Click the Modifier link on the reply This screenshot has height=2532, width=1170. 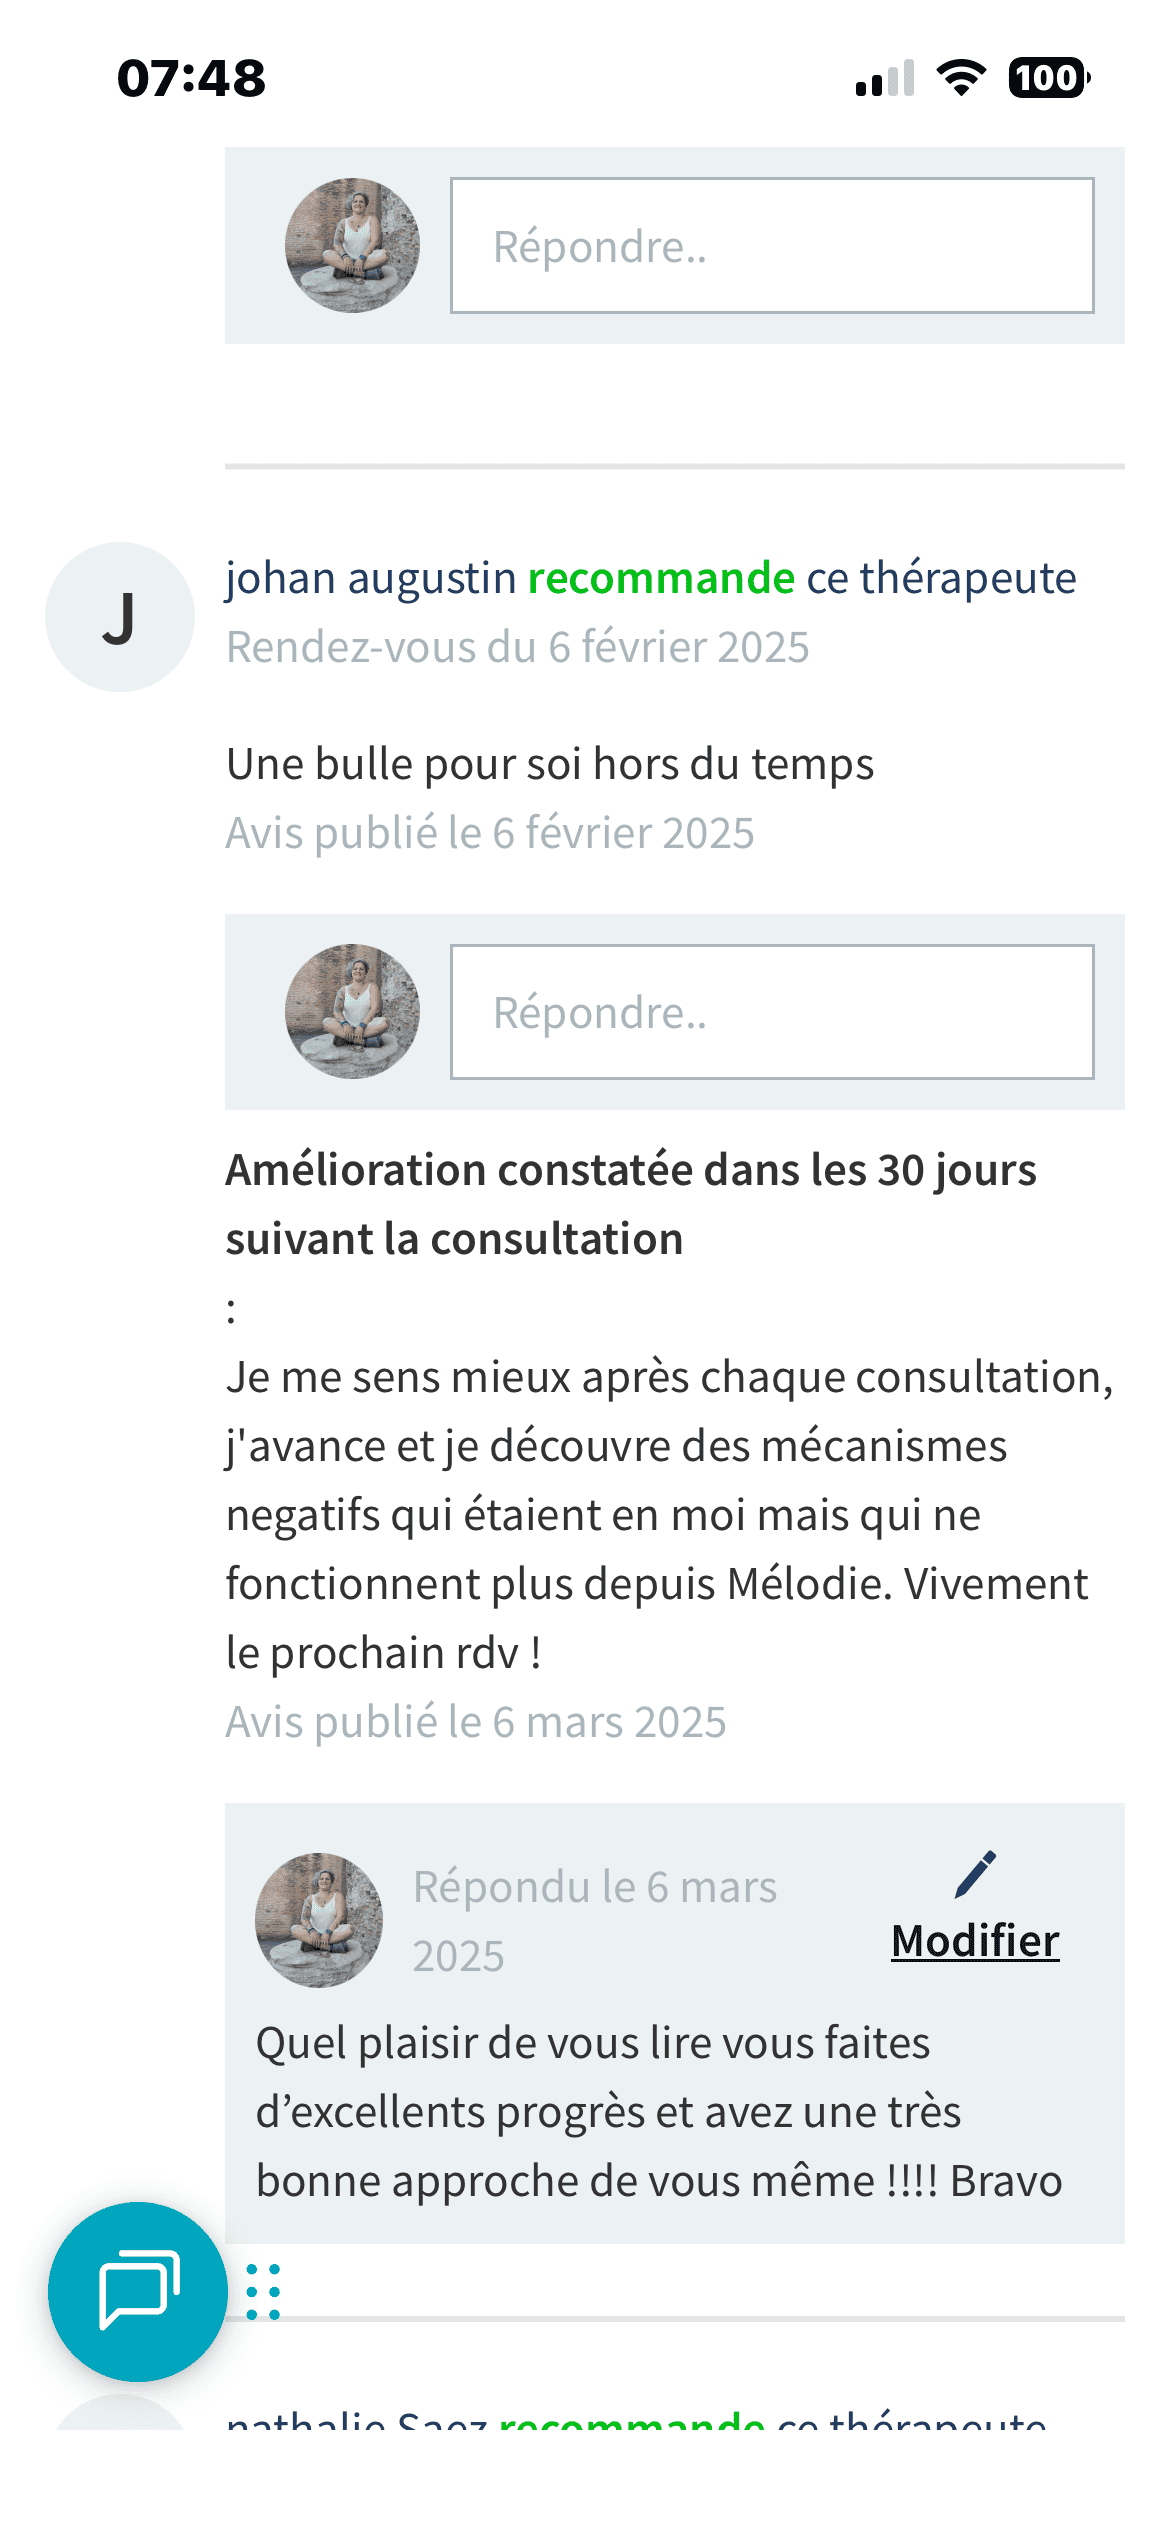coord(975,1941)
